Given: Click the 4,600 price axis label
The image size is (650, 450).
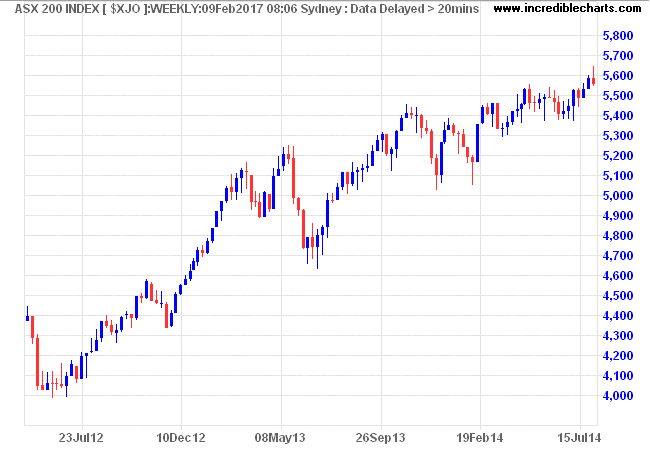Looking at the screenshot, I should [618, 276].
